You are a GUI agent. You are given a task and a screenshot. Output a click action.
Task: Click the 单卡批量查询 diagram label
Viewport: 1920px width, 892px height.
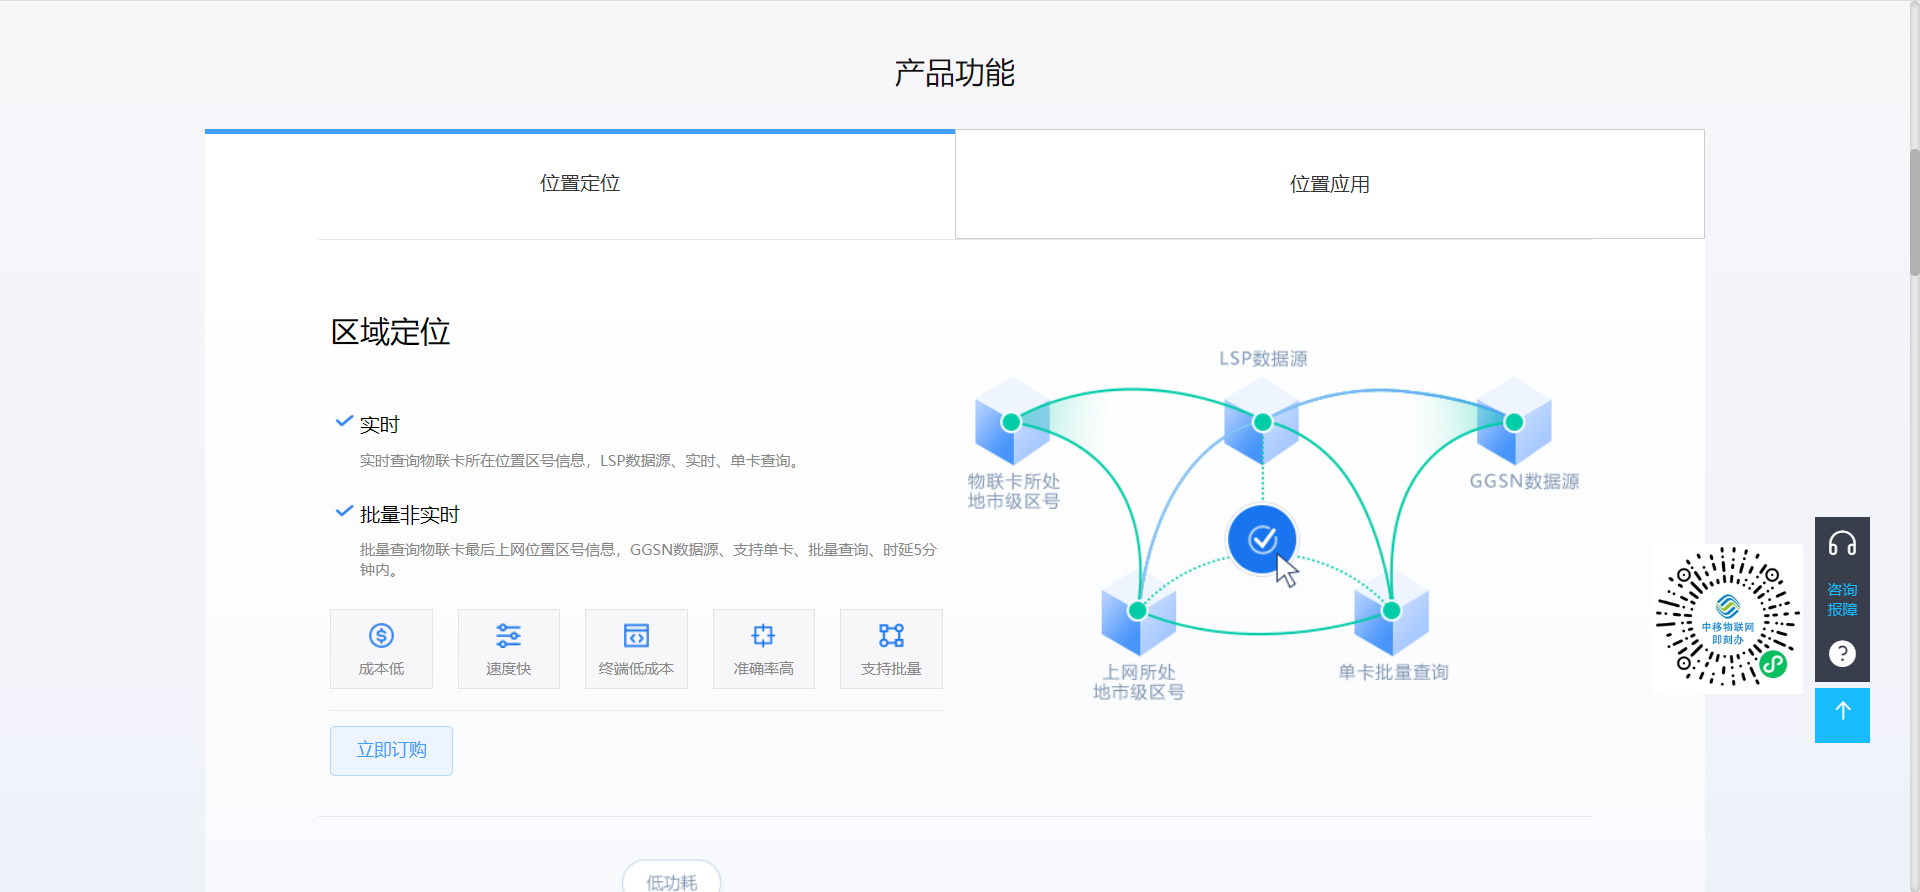click(1393, 673)
